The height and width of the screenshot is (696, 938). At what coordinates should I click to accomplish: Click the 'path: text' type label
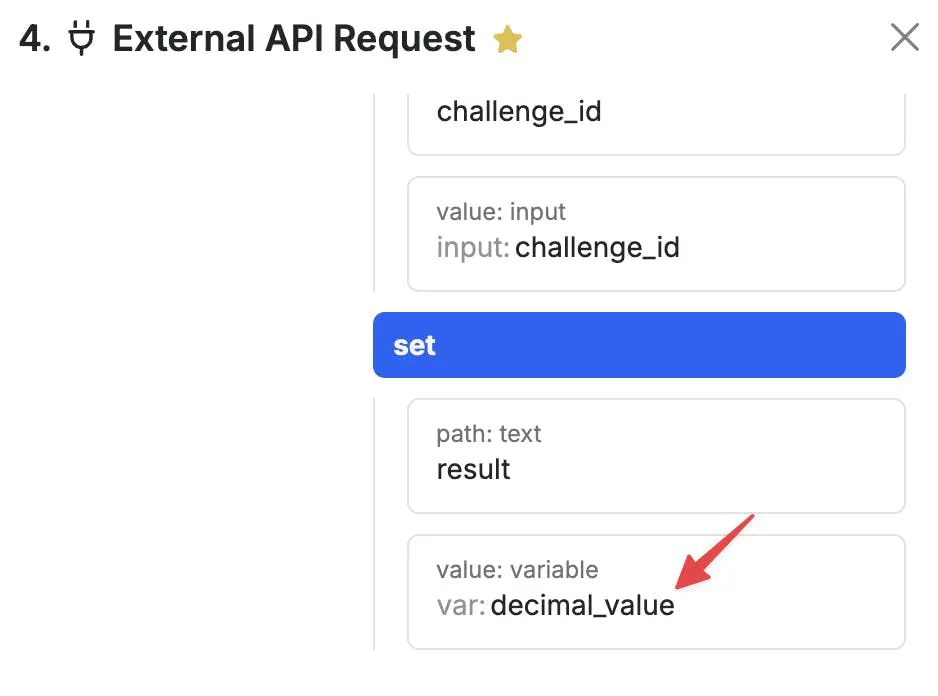click(x=489, y=434)
